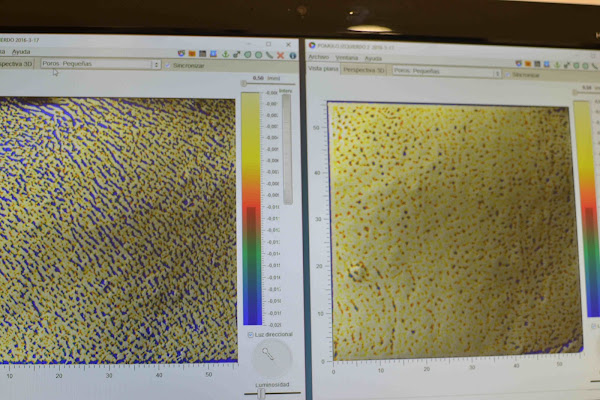Click the green anchor icon in right window

[x=557, y=65]
